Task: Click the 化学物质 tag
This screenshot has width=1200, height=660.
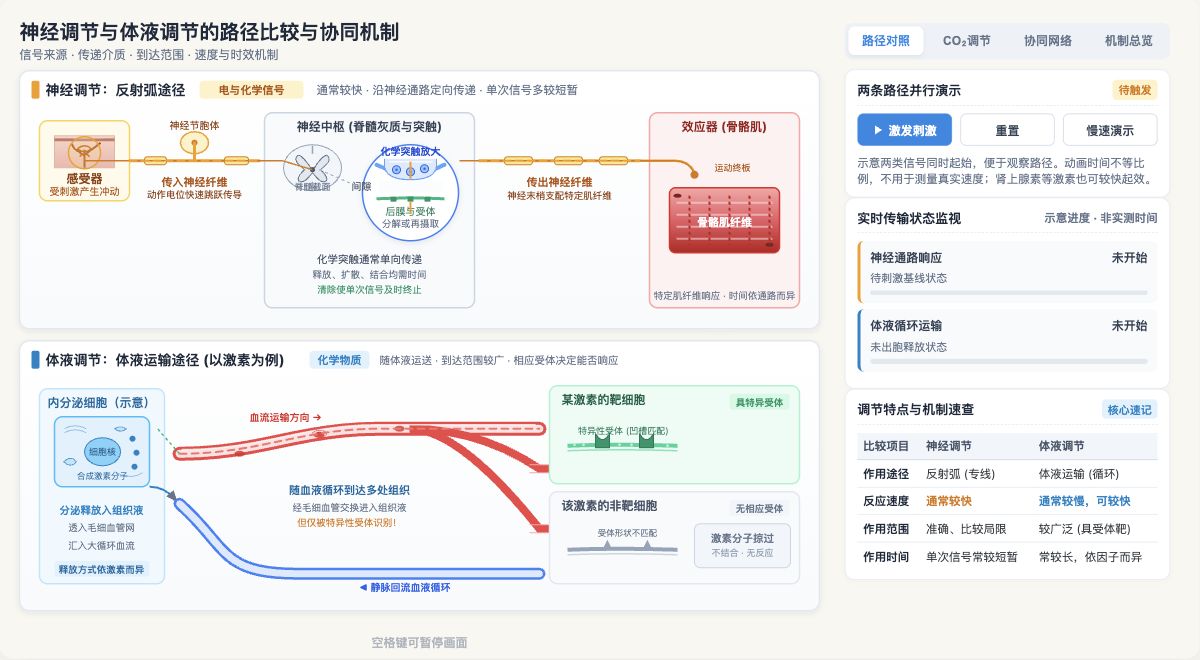Action: [339, 360]
